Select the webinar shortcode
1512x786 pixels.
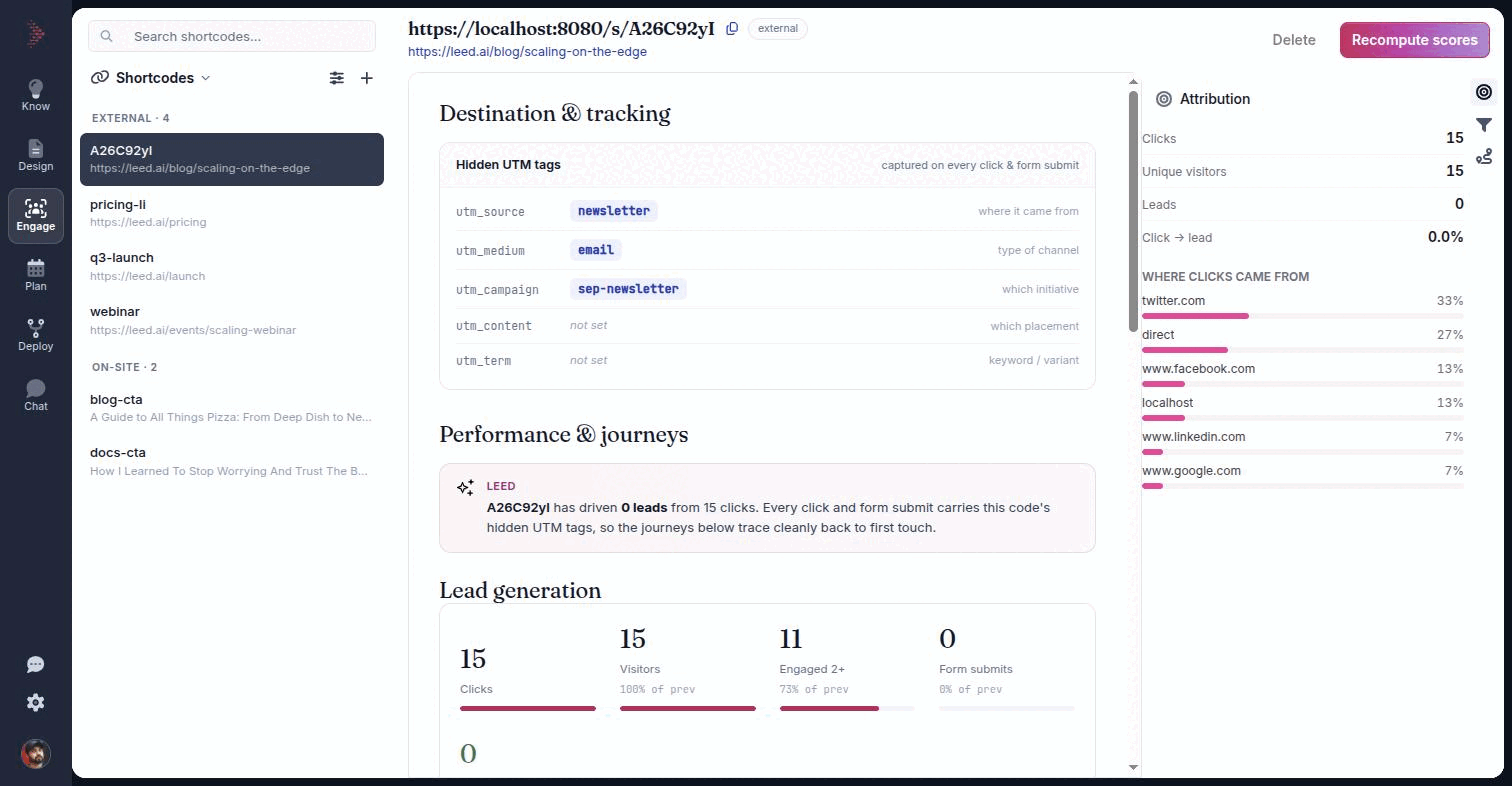[x=232, y=320]
